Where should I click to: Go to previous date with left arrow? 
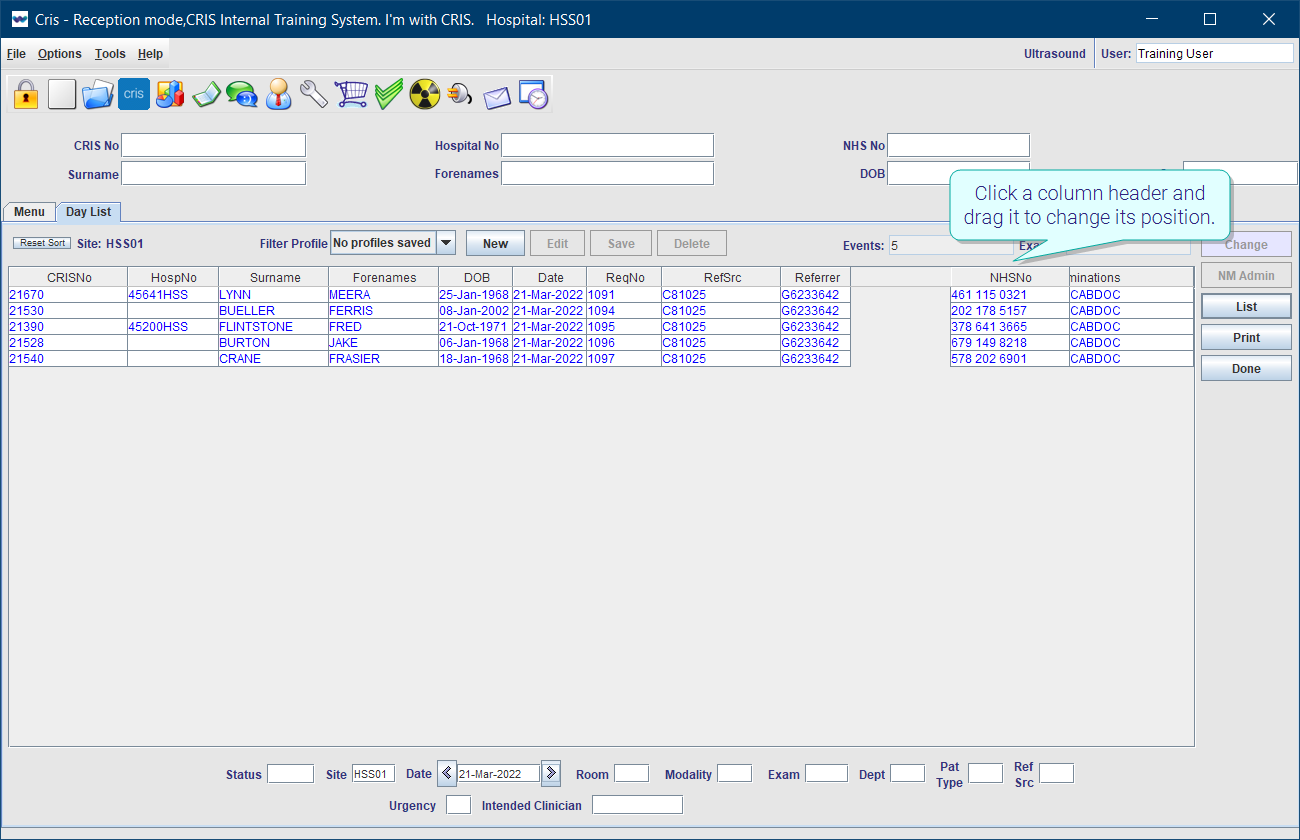pos(447,773)
